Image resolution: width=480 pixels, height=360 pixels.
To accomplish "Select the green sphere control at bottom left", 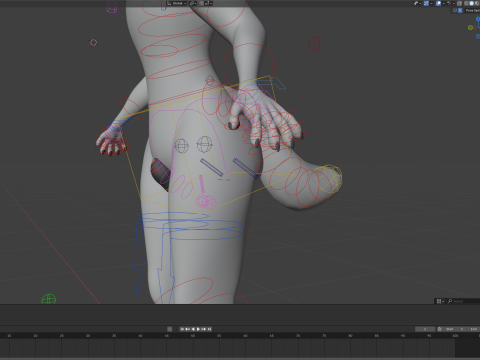I will tap(49, 299).
